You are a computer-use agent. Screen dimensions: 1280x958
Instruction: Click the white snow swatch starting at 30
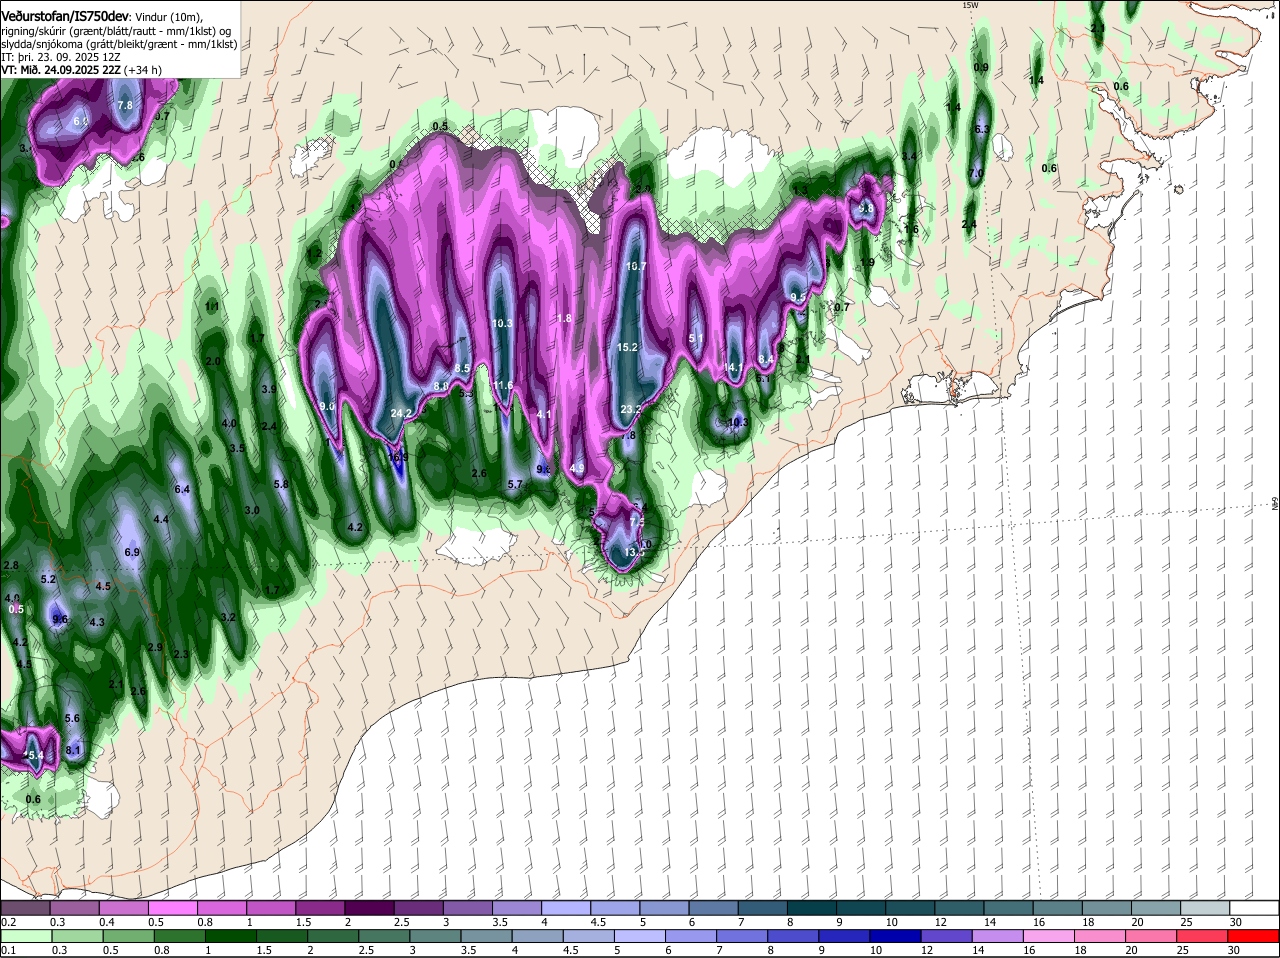coord(1254,908)
